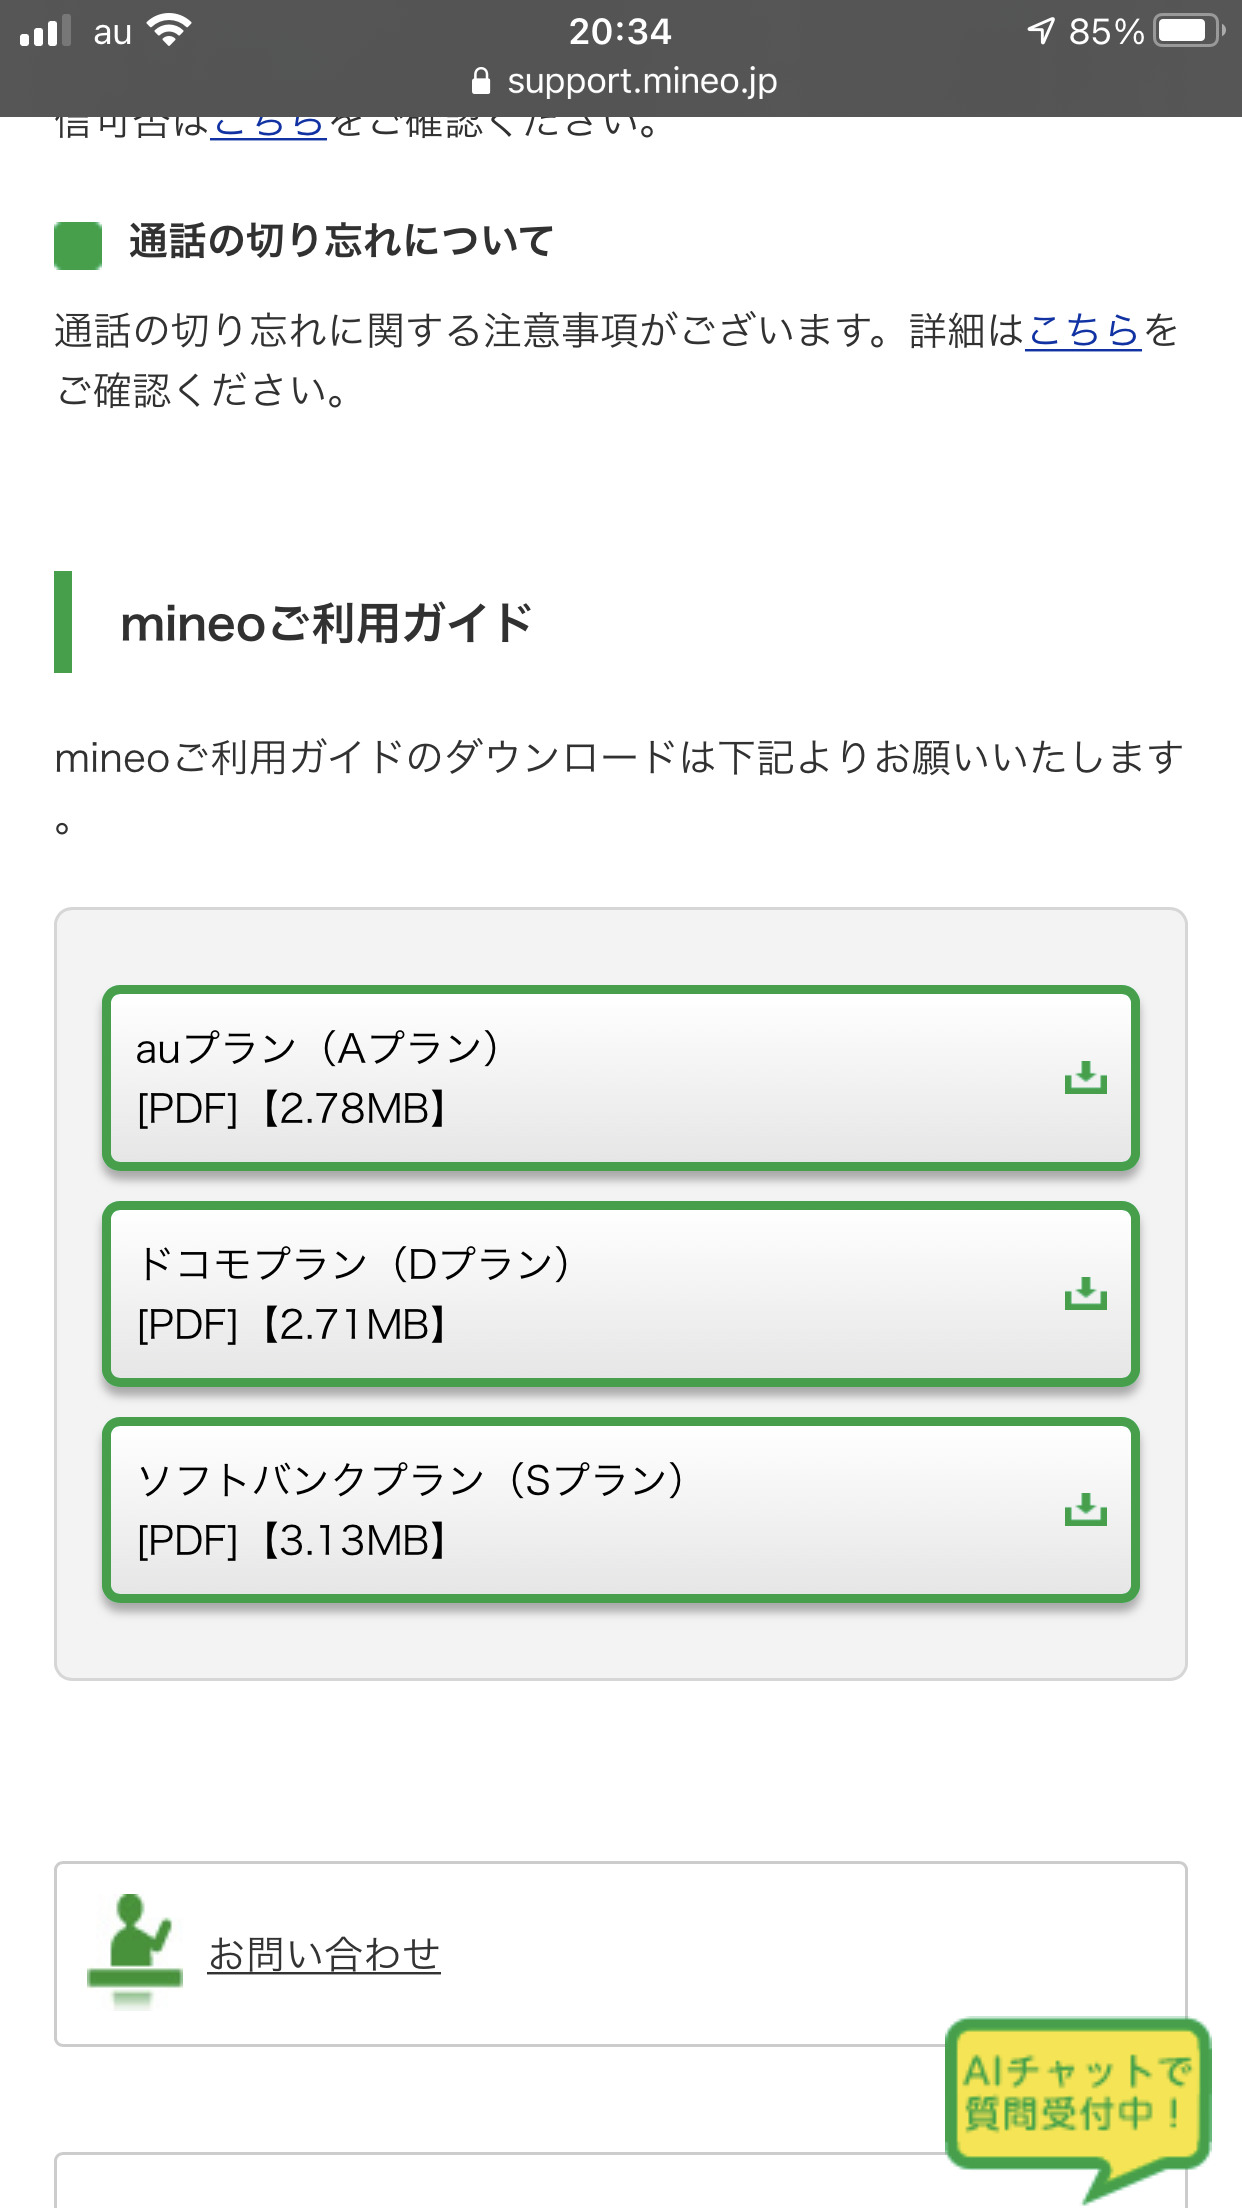Viewport: 1242px width, 2208px height.
Task: Open the お問い合わせ link
Action: click(x=324, y=1954)
